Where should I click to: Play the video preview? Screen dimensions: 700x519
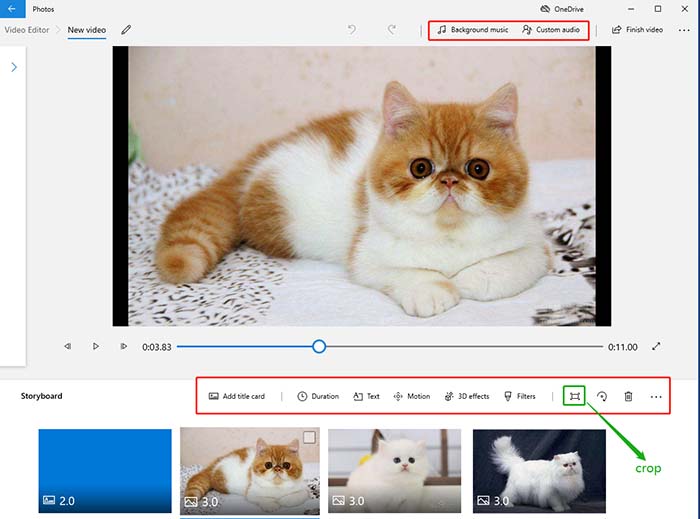[96, 346]
